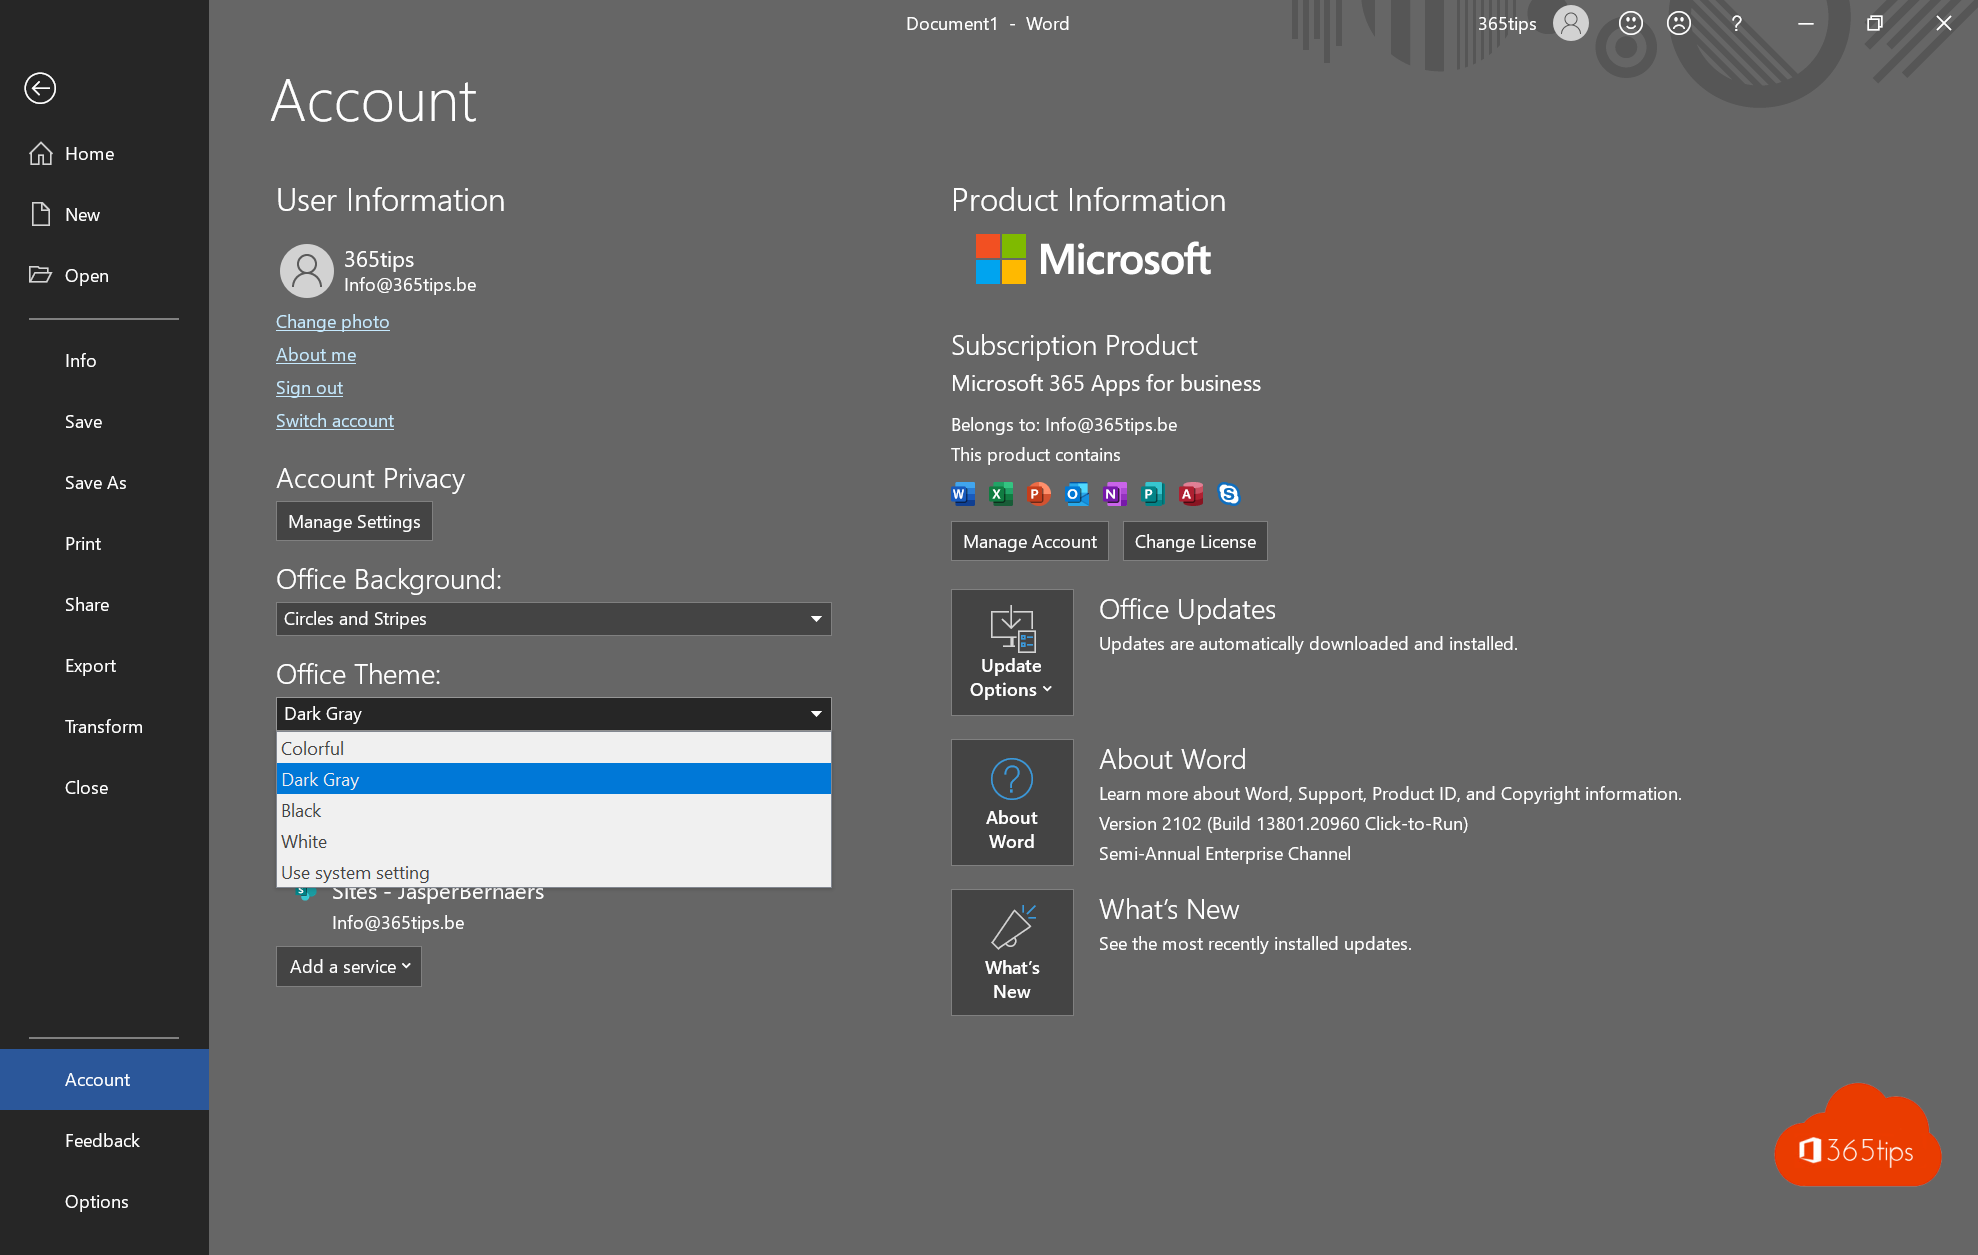This screenshot has height=1255, width=1978.
Task: Click the PowerPoint app icon in product list
Action: coord(1038,493)
